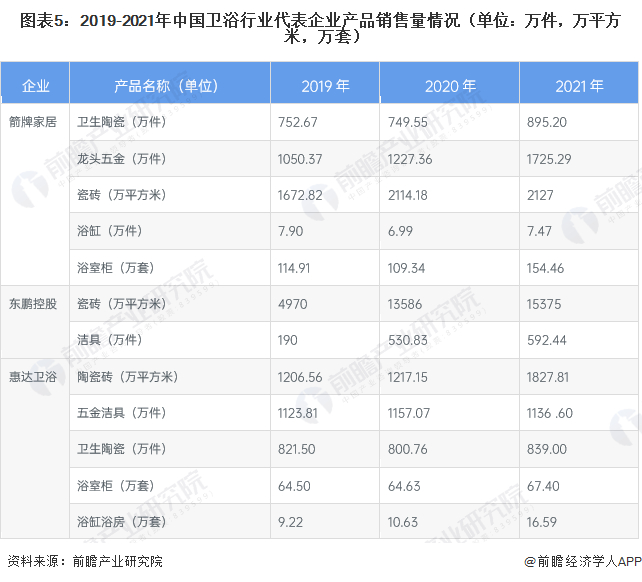Select the value 1725.29
The width and height of the screenshot is (642, 582).
click(549, 159)
